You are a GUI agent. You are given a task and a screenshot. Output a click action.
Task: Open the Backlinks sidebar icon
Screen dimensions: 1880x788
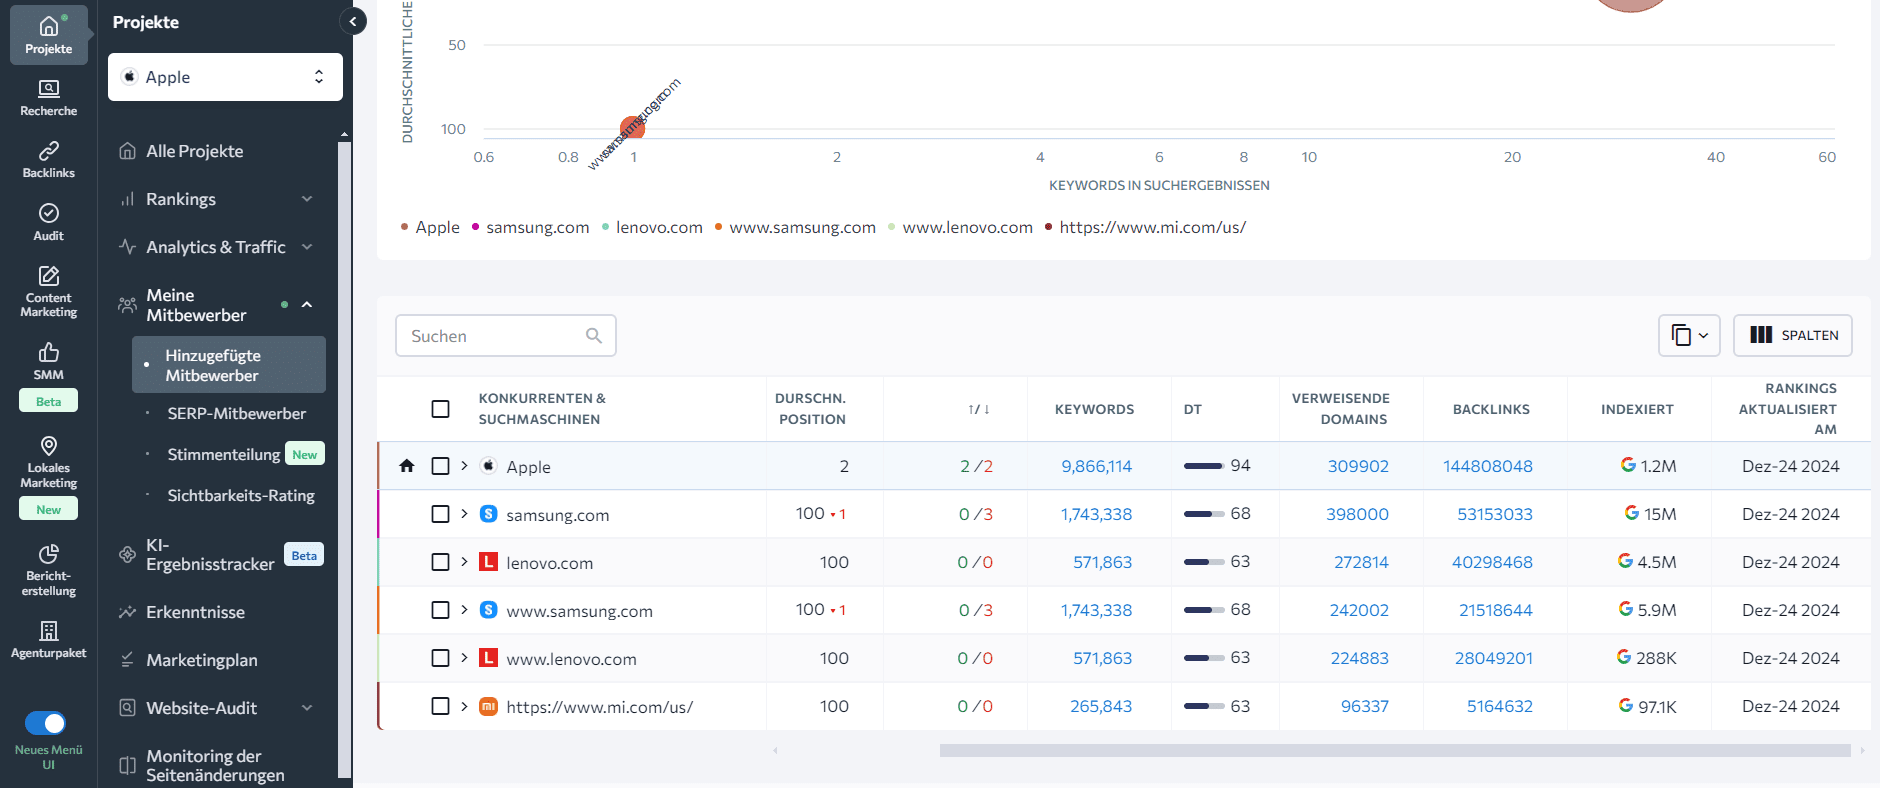click(x=48, y=151)
